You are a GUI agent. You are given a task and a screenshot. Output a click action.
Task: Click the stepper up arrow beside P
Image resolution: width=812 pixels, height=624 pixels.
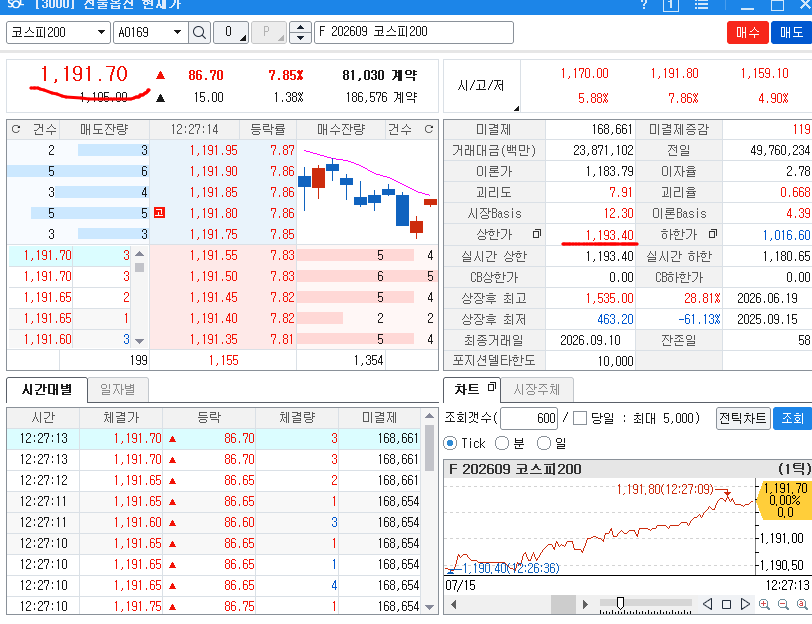[300, 27]
